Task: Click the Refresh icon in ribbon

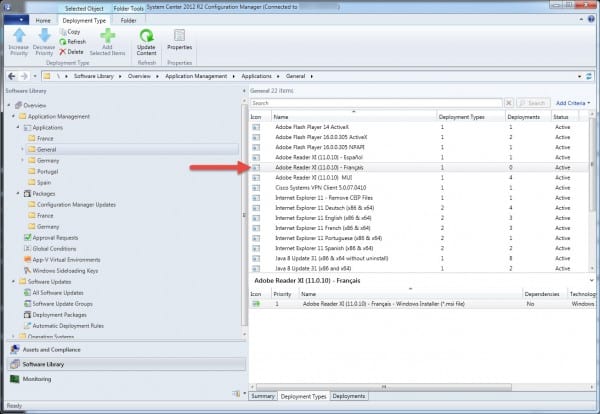Action: (63, 42)
